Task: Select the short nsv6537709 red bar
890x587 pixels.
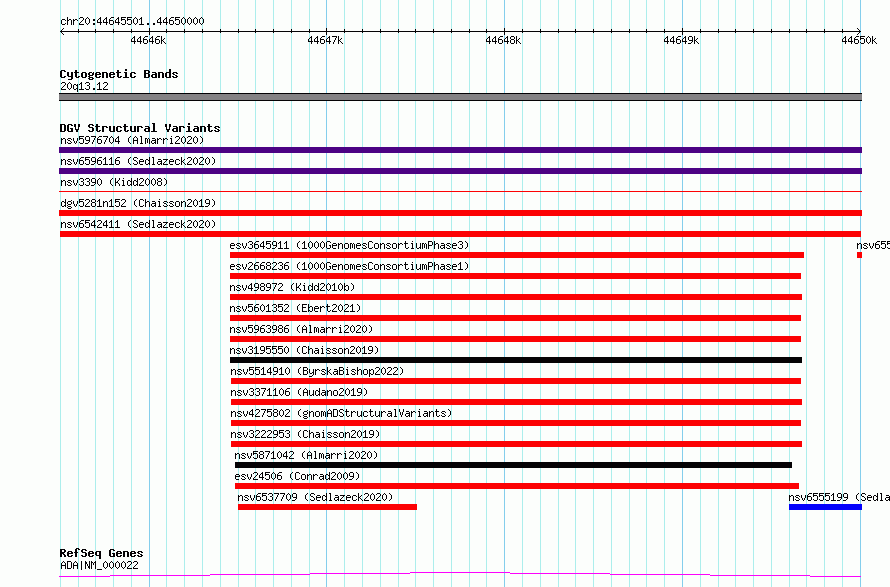Action: tap(328, 507)
